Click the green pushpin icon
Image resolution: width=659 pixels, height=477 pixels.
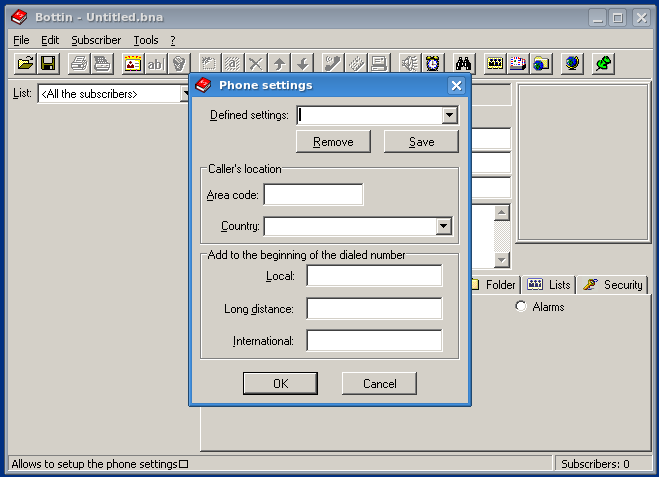(x=604, y=64)
